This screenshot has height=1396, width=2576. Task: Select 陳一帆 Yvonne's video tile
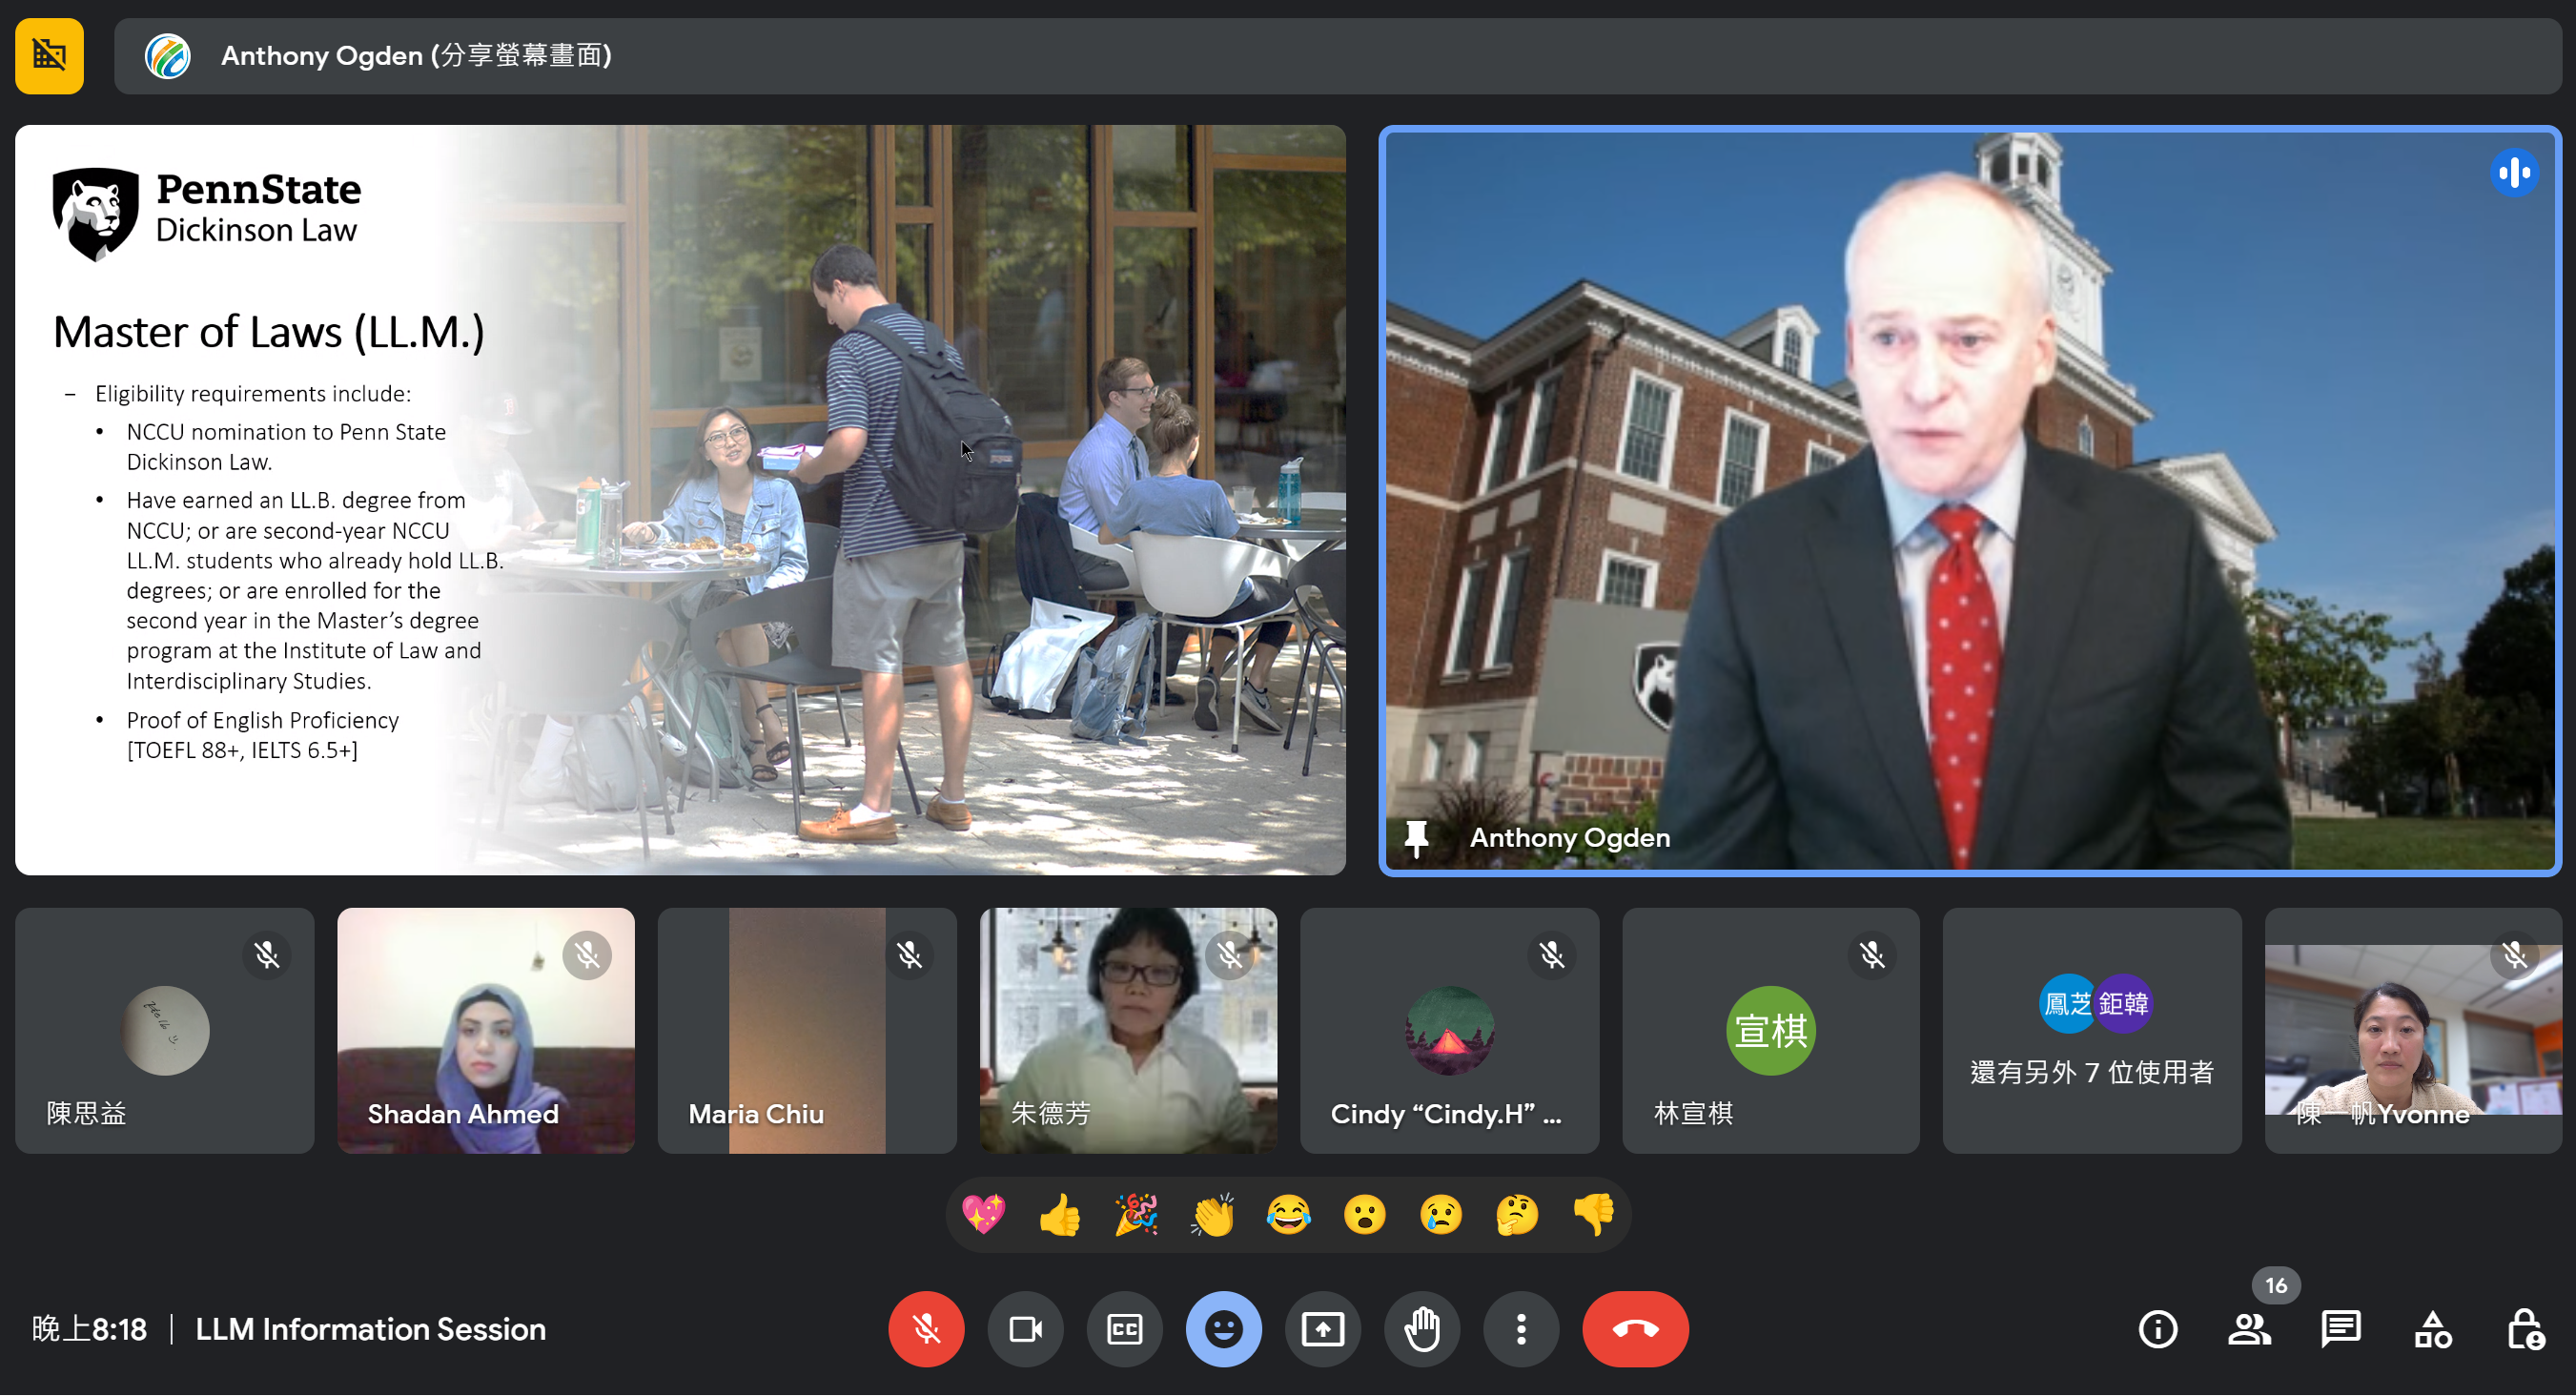[2413, 1031]
